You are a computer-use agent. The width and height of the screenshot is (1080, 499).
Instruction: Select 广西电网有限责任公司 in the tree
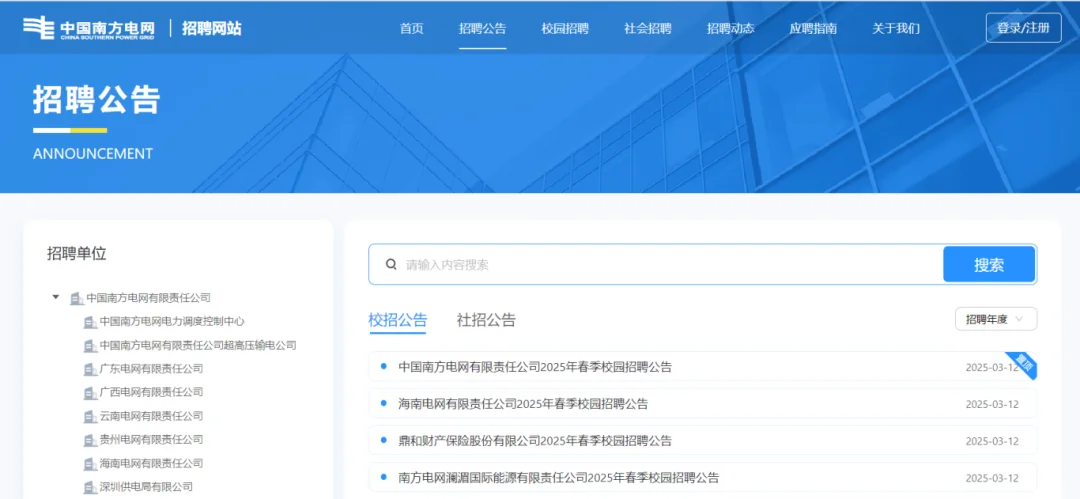[152, 393]
